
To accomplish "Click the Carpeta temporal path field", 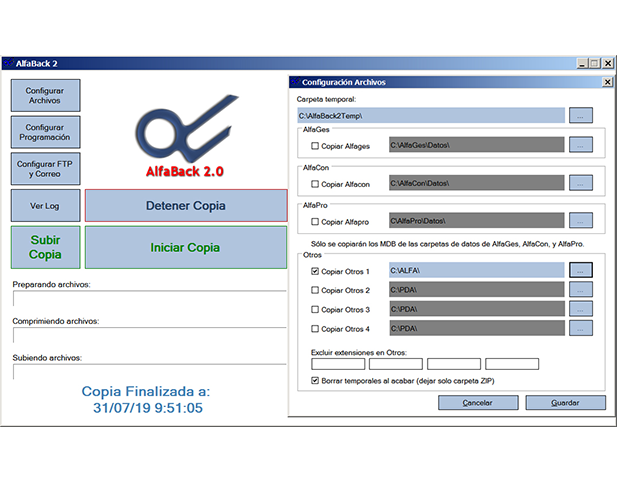I will point(431,116).
